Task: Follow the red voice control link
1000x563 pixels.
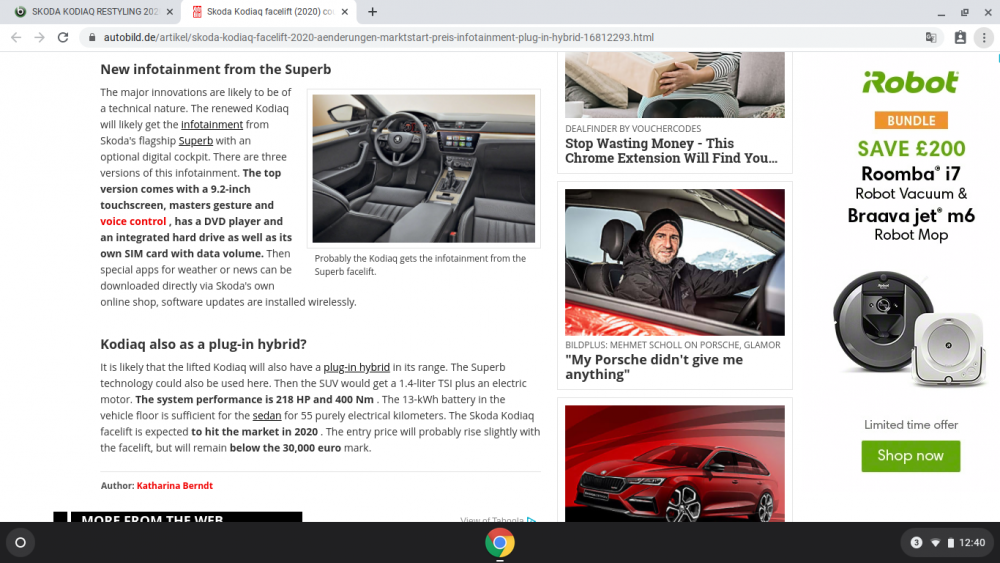Action: [133, 221]
